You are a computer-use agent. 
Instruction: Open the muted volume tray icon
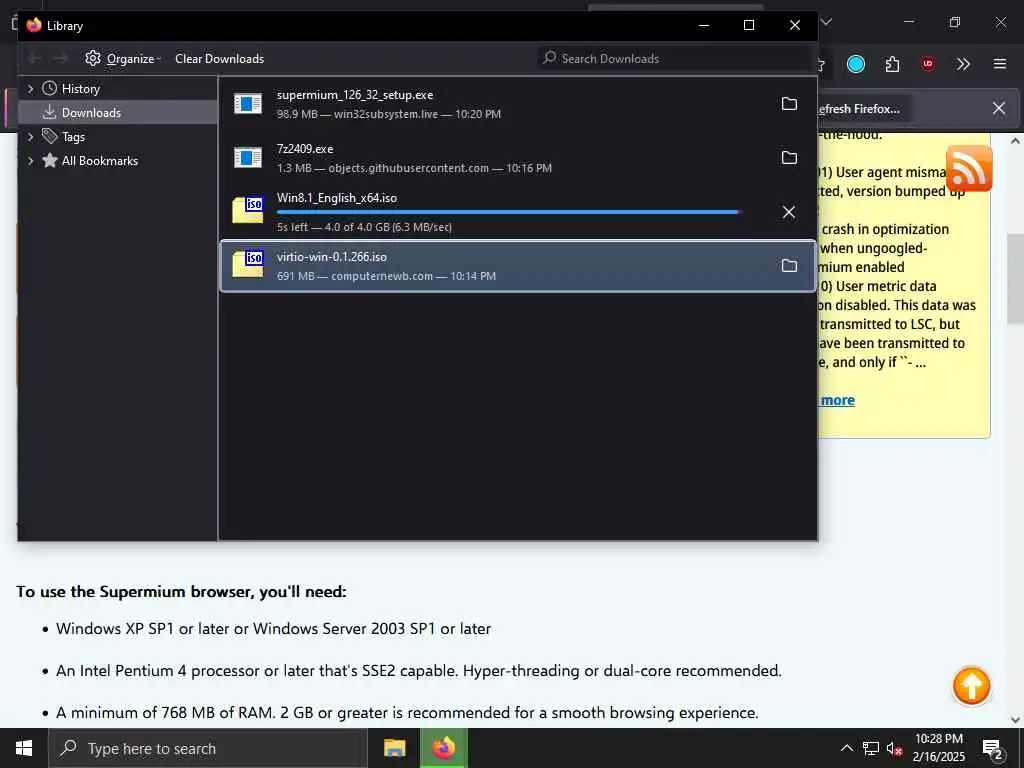click(894, 749)
